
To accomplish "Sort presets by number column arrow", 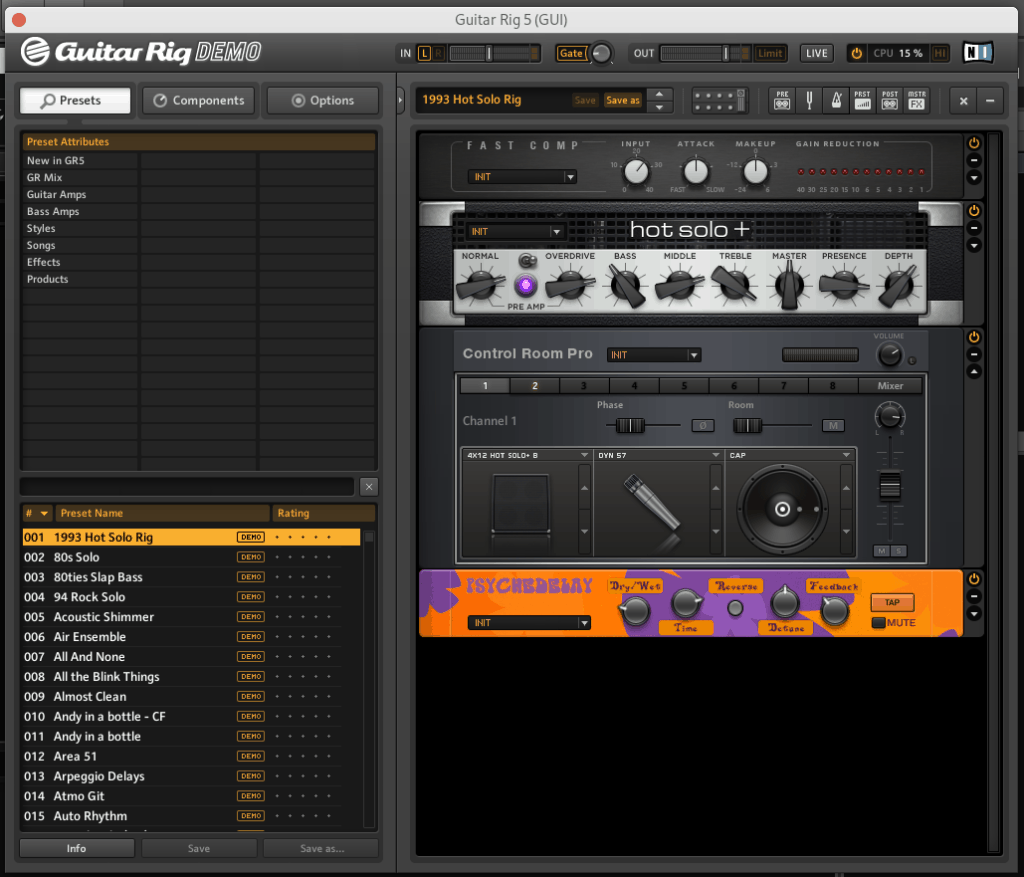I will 44,513.
